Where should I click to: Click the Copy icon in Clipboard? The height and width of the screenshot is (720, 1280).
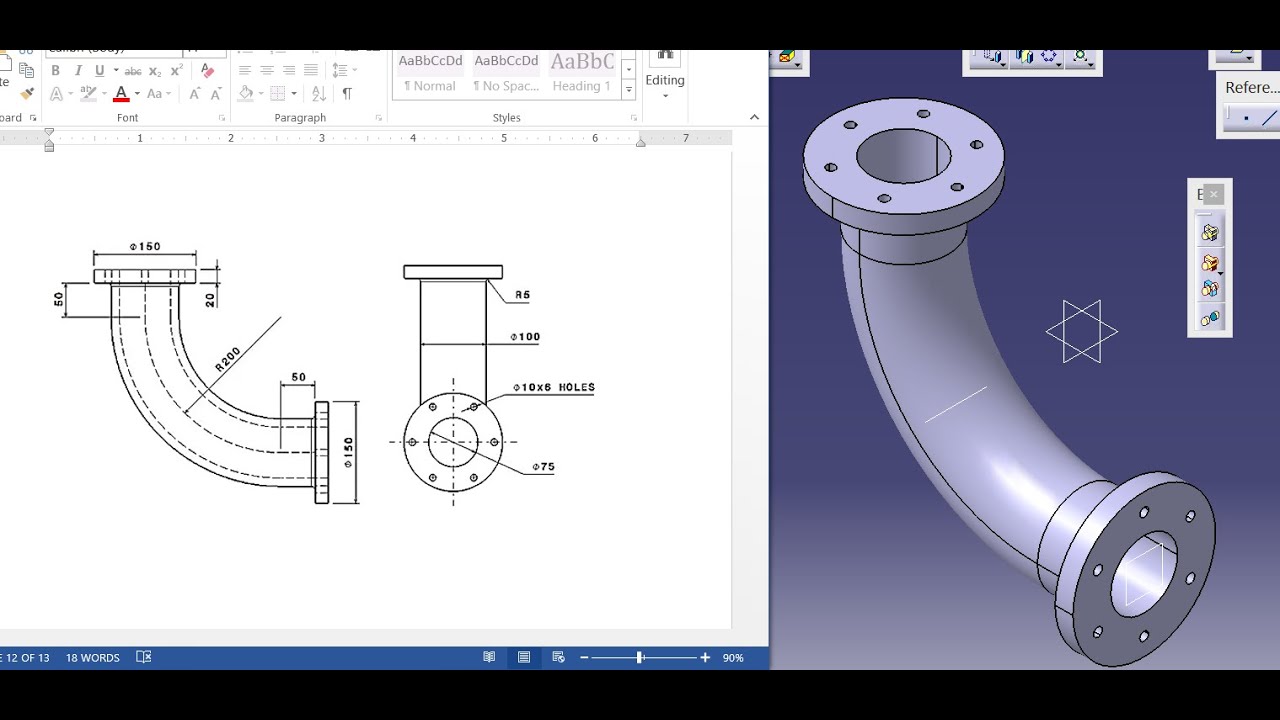pos(27,70)
